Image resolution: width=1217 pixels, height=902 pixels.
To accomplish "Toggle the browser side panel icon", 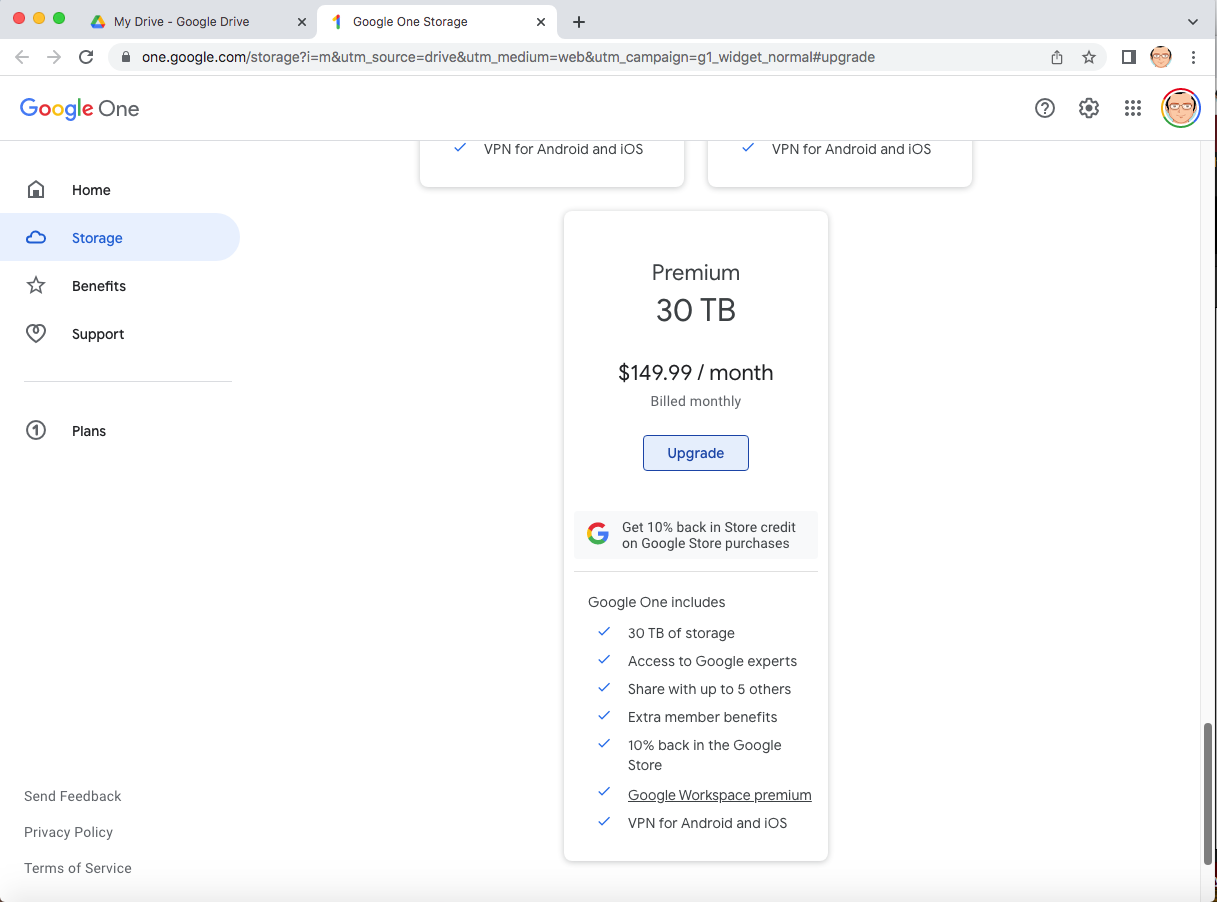I will pos(1129,57).
